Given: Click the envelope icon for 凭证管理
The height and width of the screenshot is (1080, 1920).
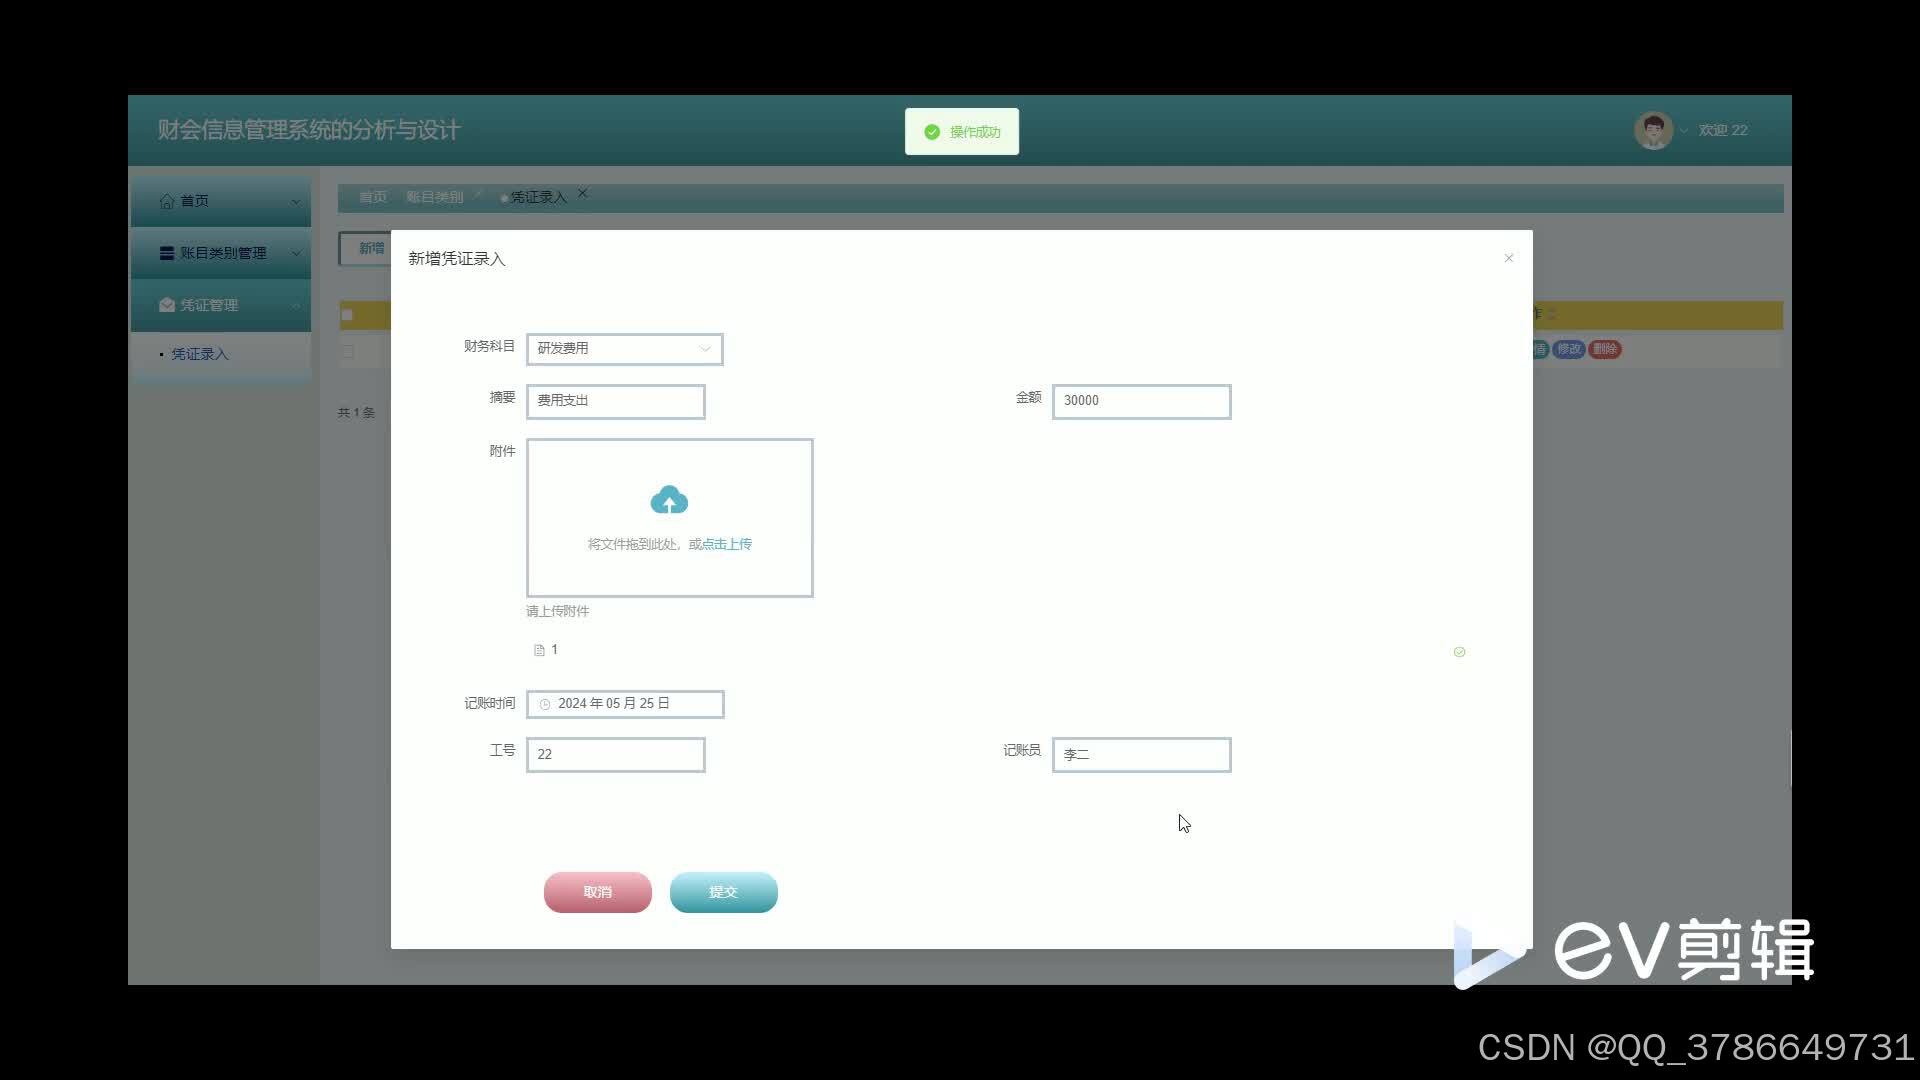Looking at the screenshot, I should pos(167,305).
